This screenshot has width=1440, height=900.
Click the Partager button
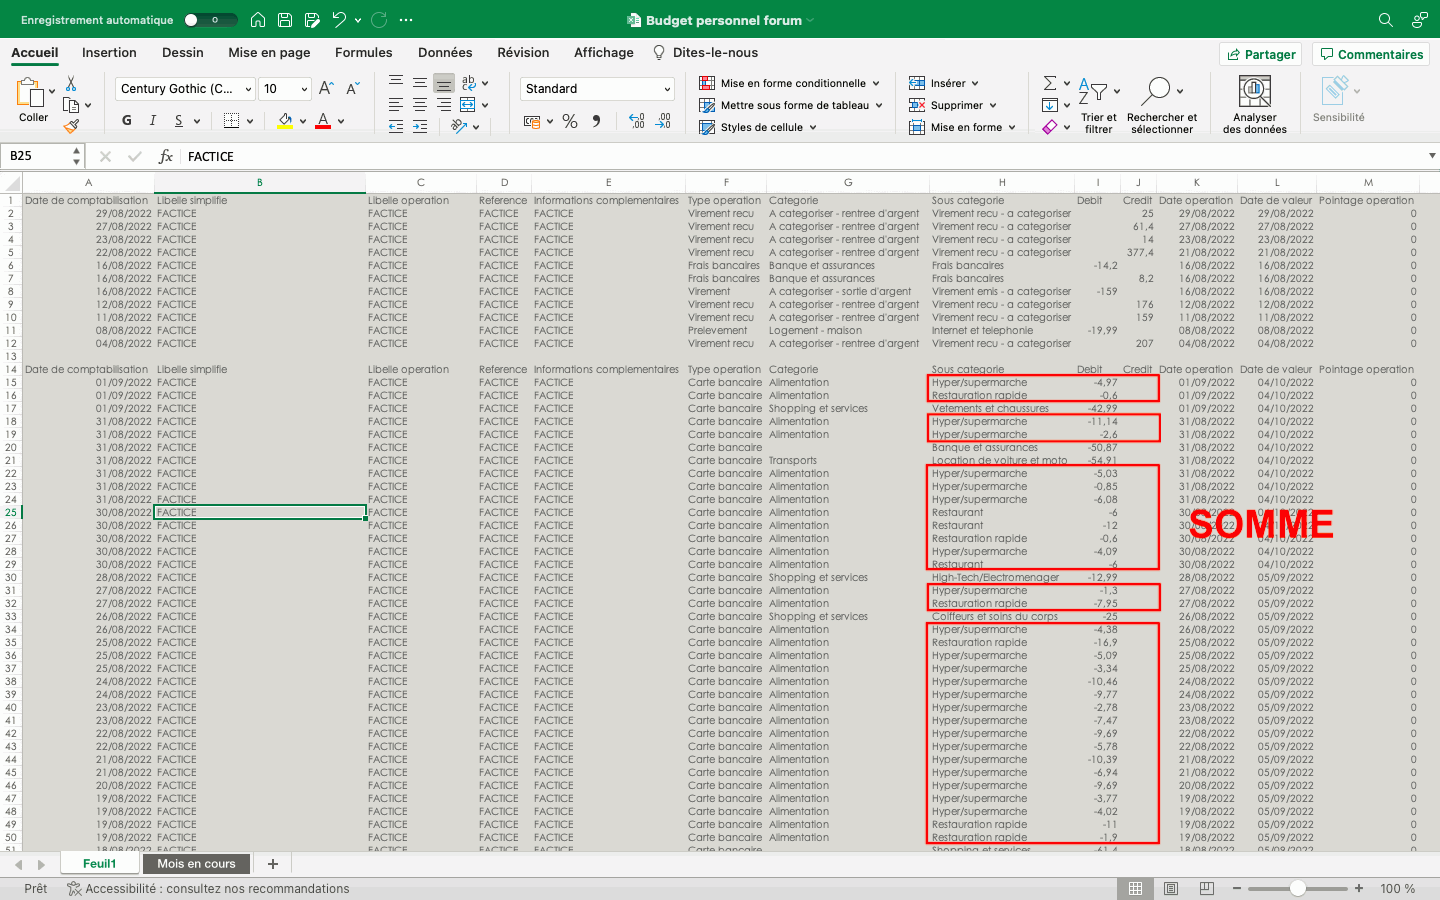[x=1260, y=54]
